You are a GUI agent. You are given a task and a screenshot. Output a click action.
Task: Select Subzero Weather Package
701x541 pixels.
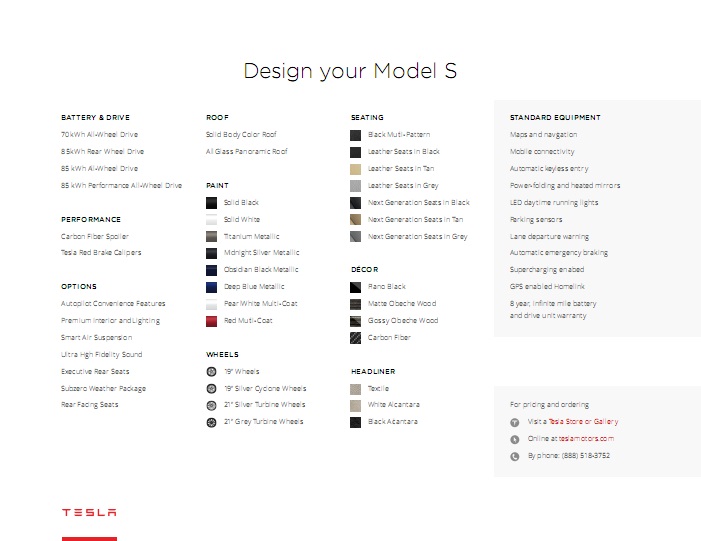point(103,389)
